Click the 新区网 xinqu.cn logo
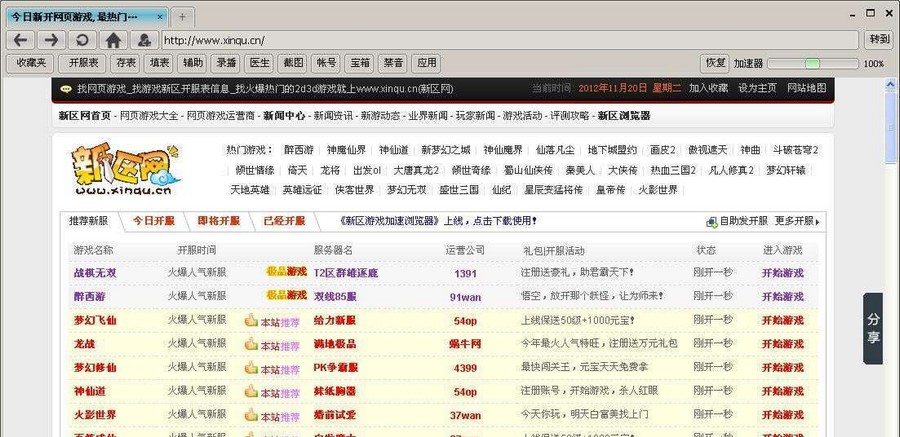This screenshot has height=437, width=900. tap(125, 169)
